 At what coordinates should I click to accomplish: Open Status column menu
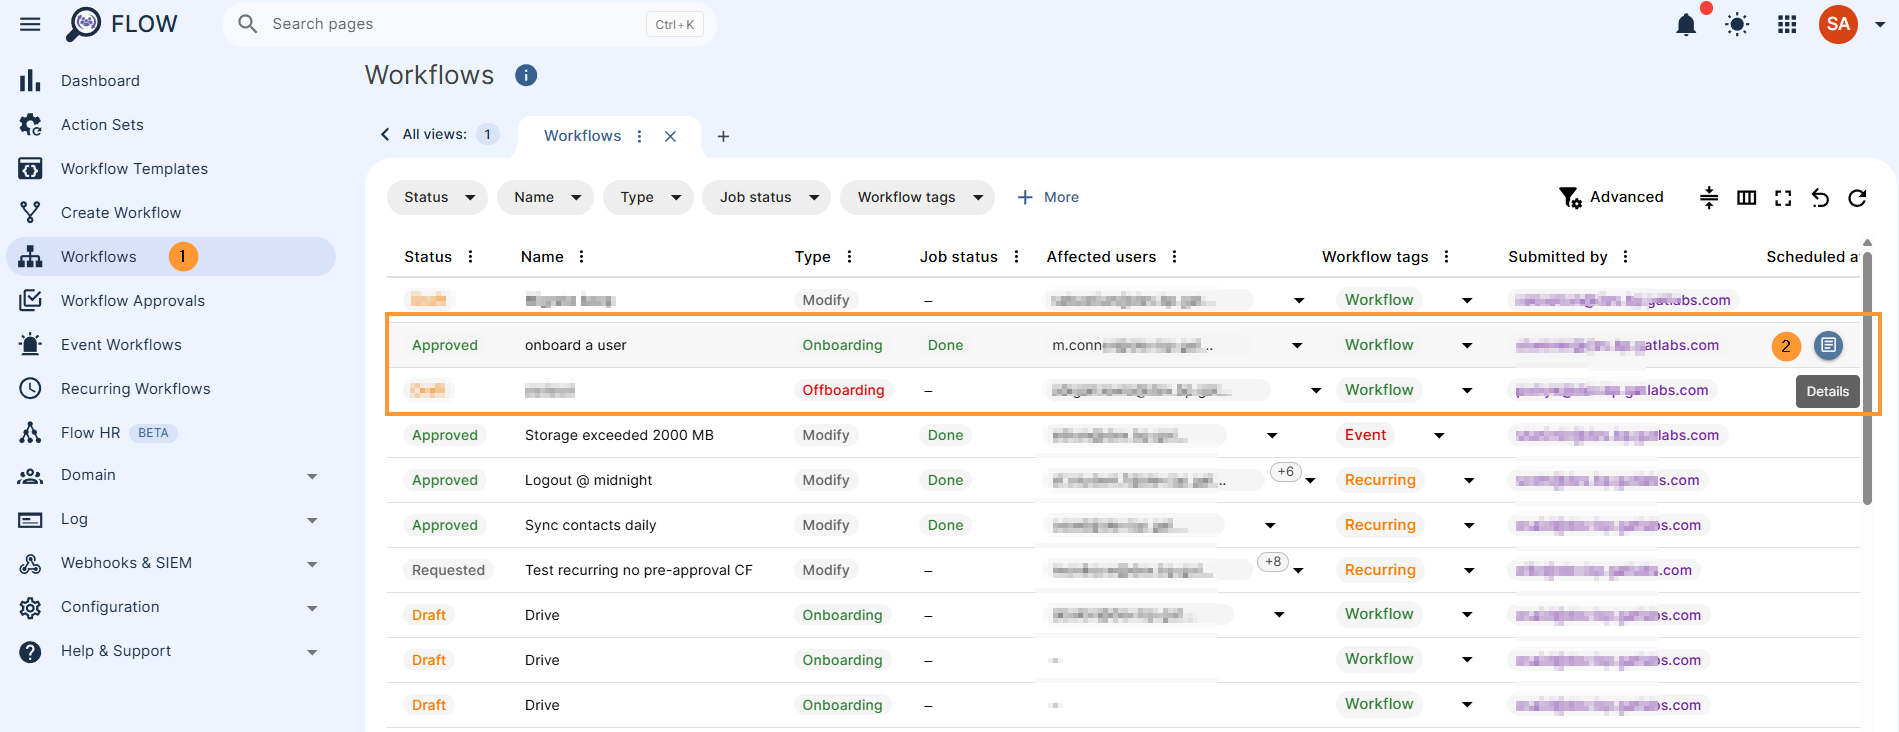point(470,257)
